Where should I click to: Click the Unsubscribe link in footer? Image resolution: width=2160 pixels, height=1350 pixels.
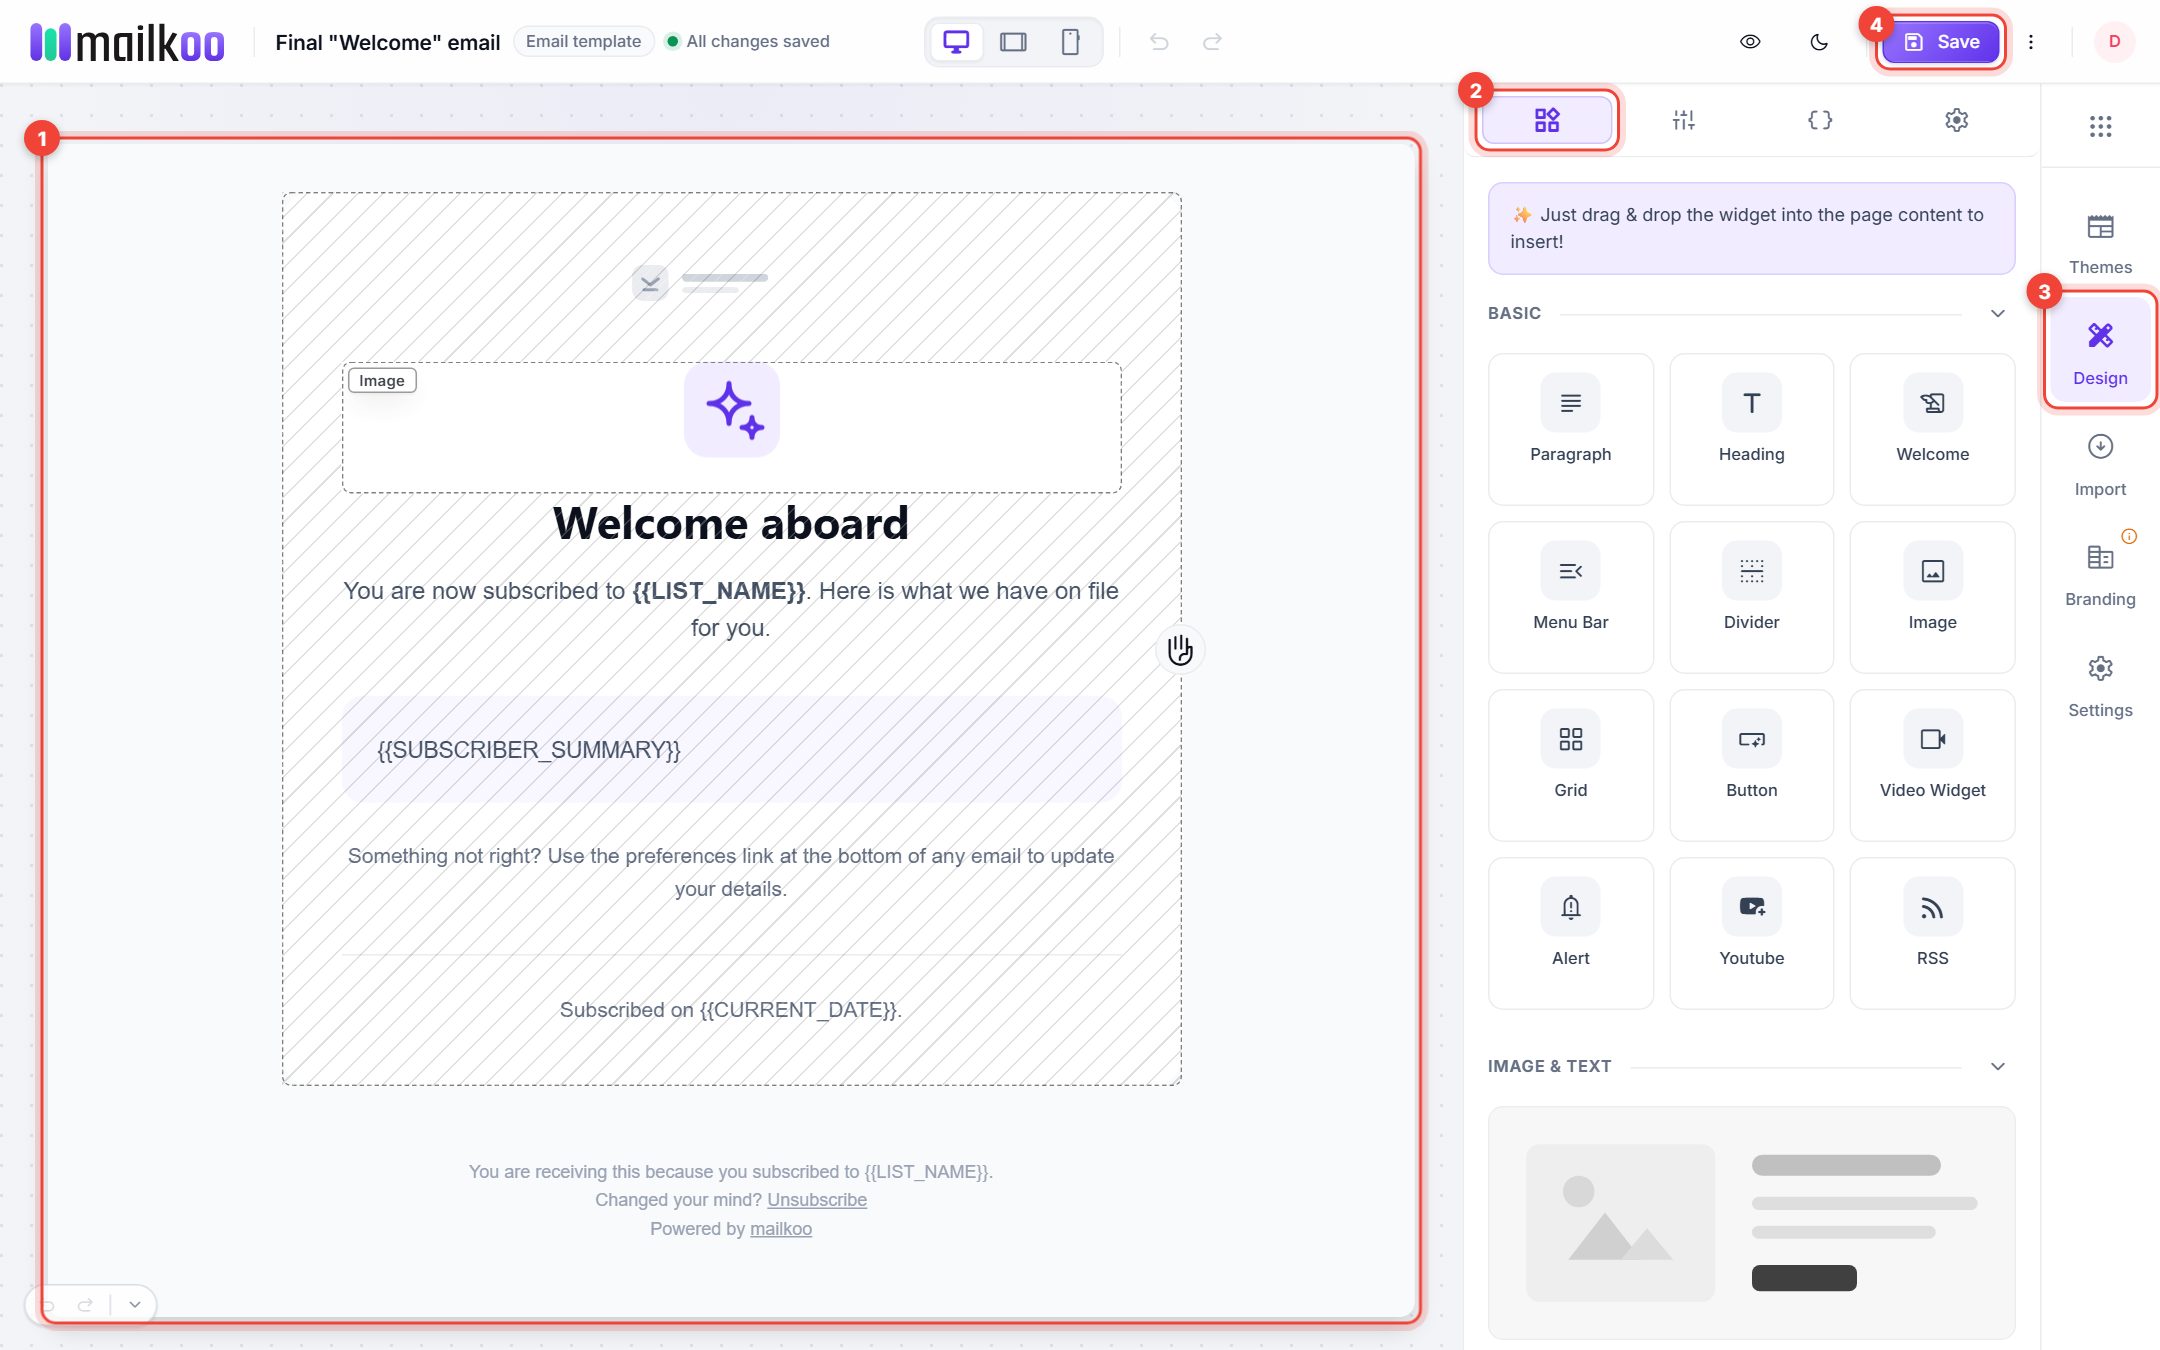coord(817,1200)
